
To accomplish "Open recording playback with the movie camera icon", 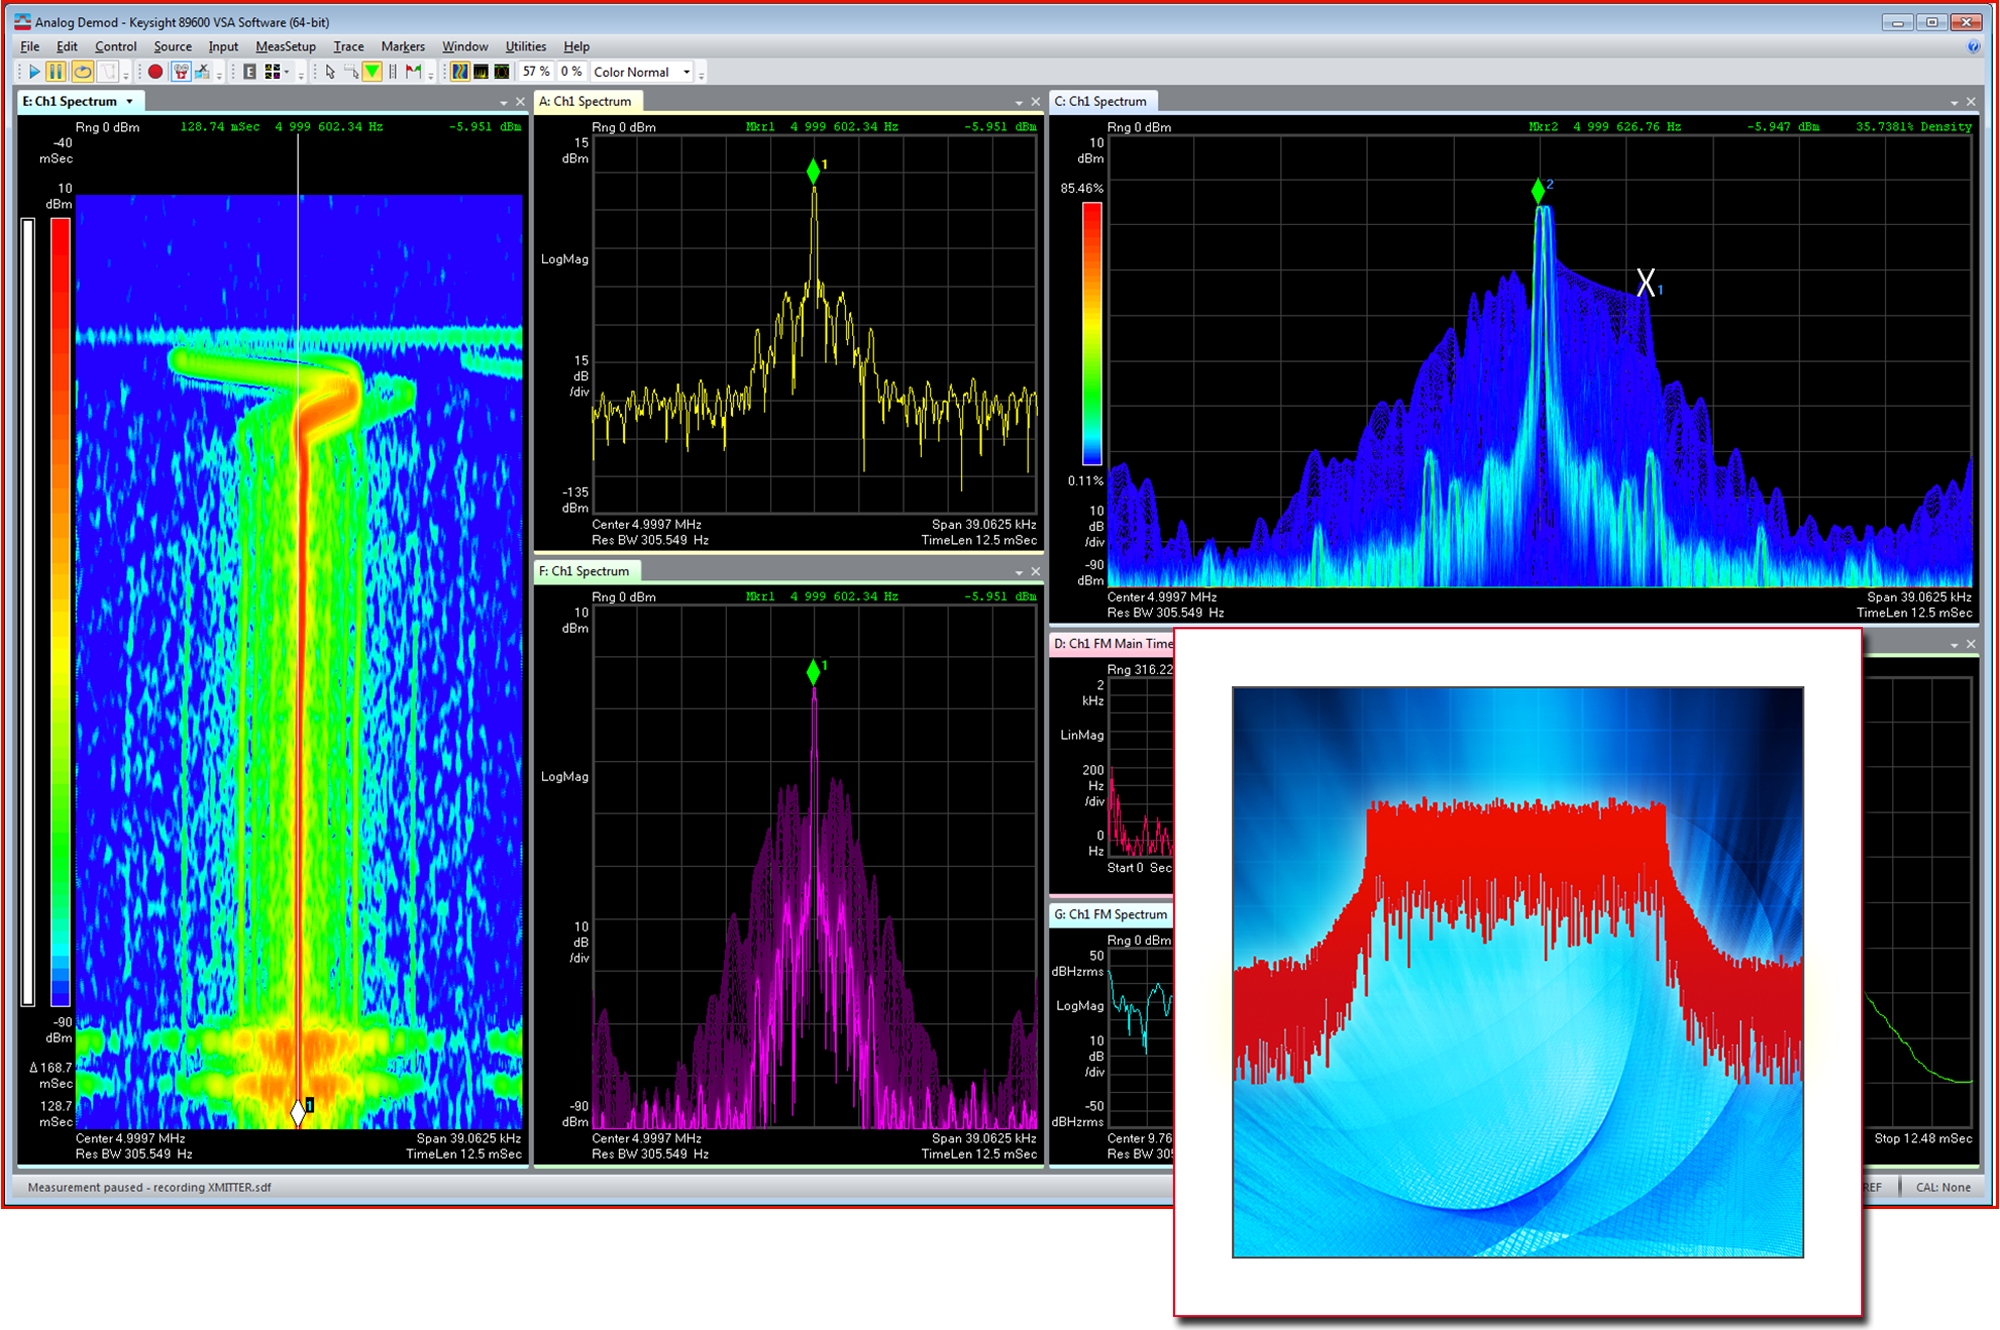I will tap(180, 71).
